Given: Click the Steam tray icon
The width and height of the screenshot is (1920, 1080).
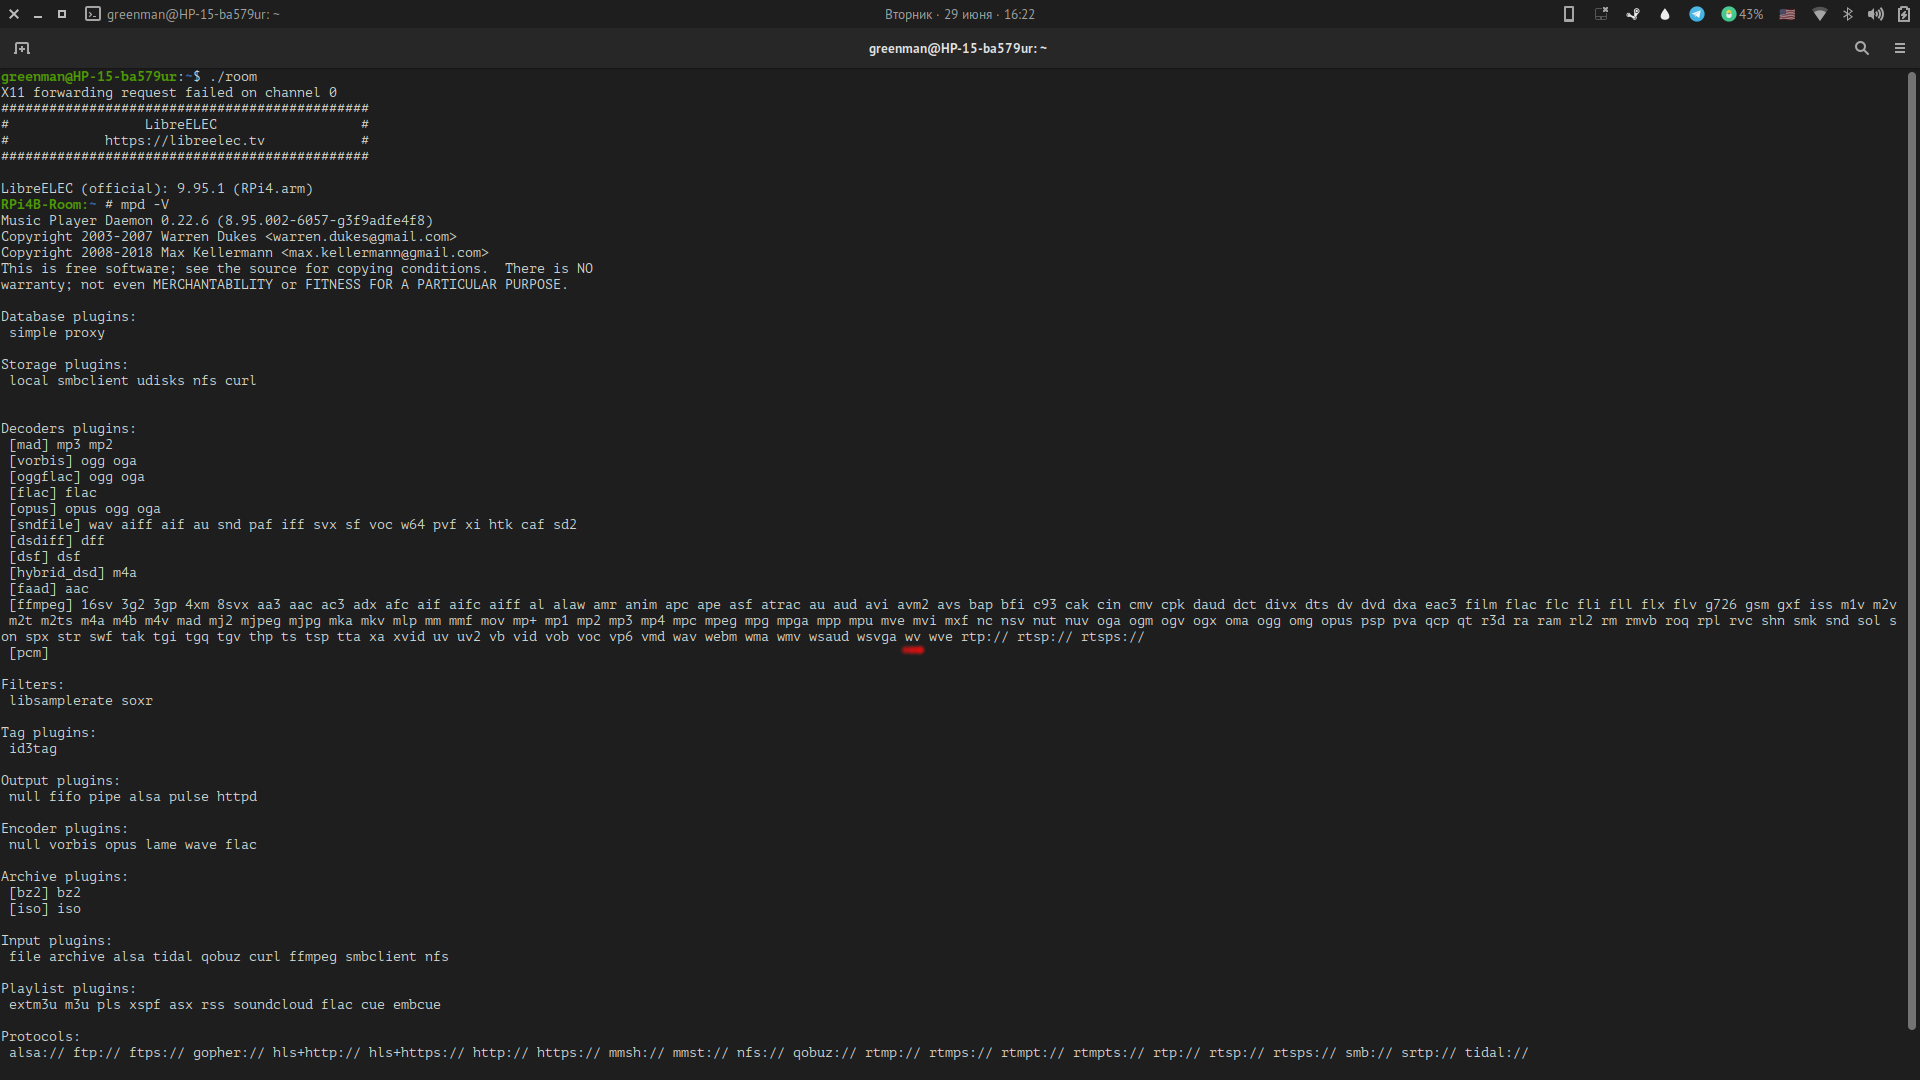Looking at the screenshot, I should (1633, 14).
